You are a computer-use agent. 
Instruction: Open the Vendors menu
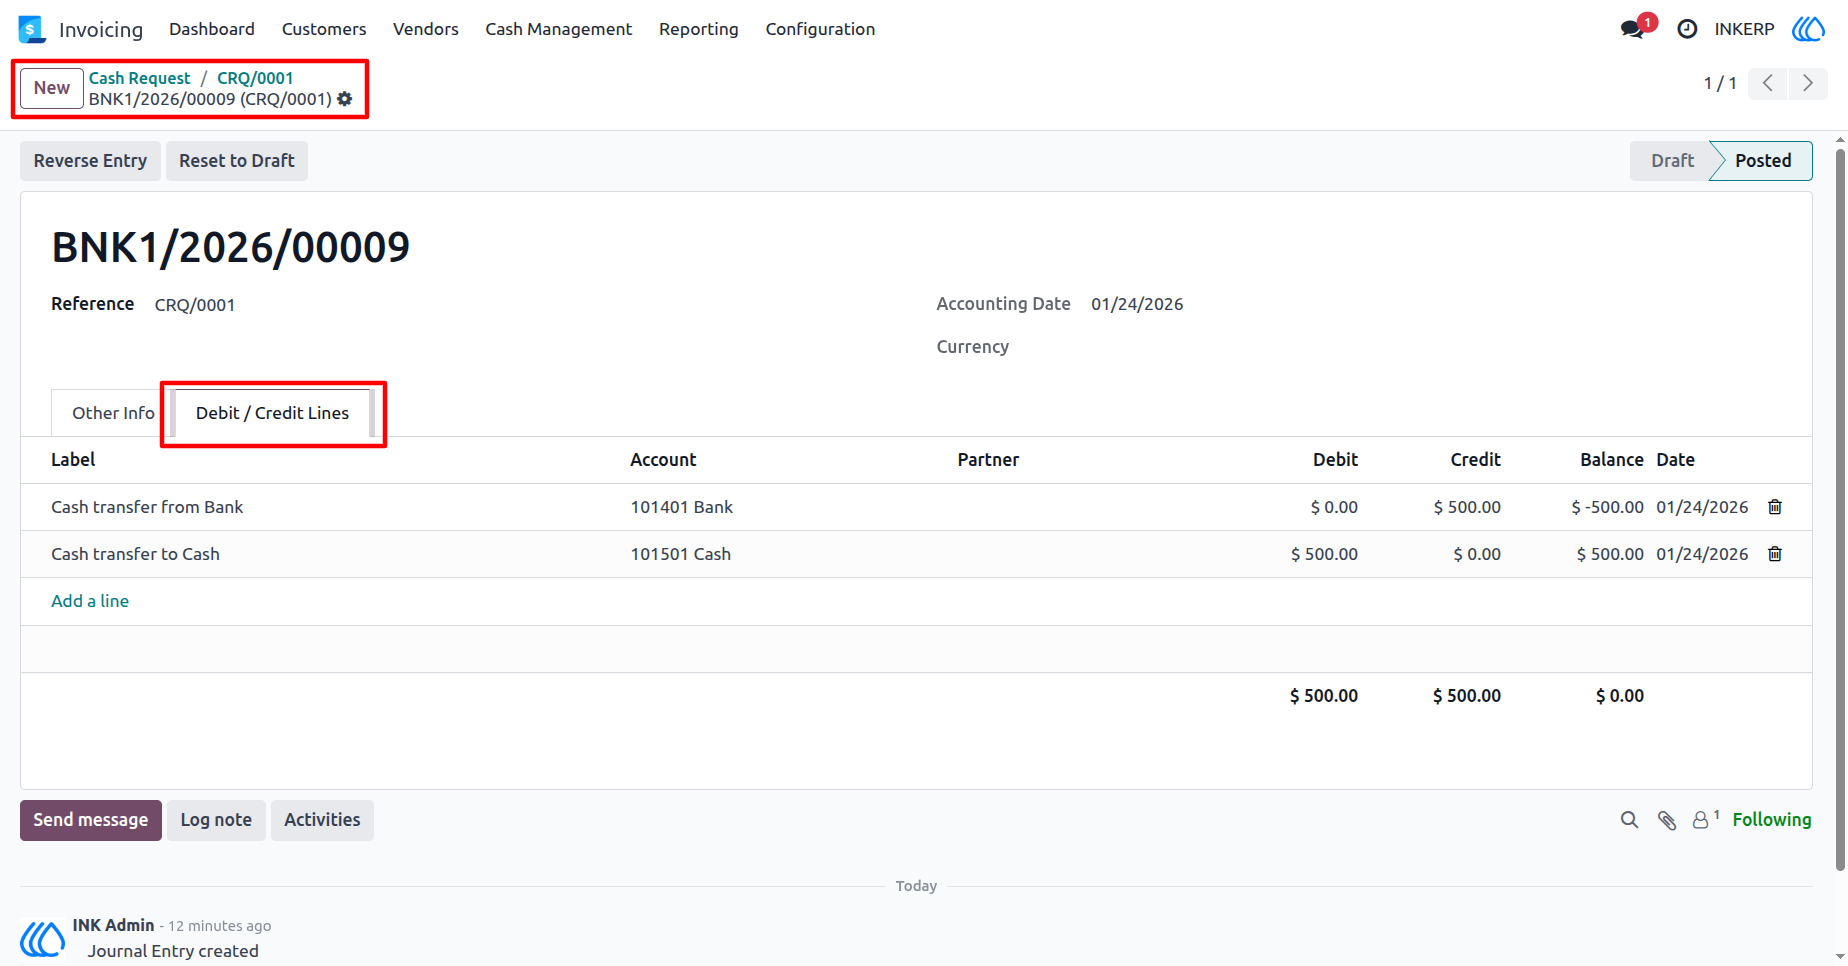[426, 29]
